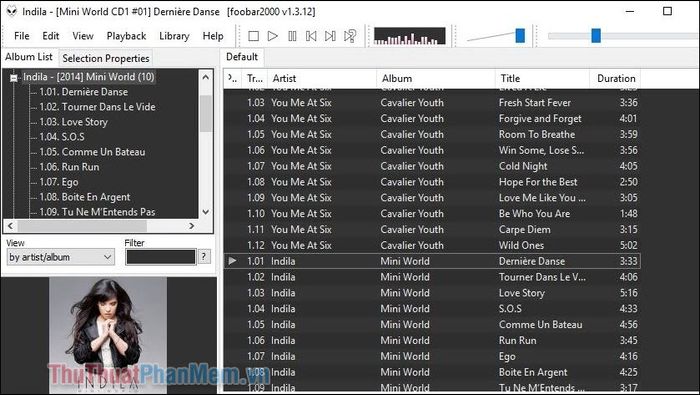
Task: Sort playlist by Title column header
Action: (542, 79)
